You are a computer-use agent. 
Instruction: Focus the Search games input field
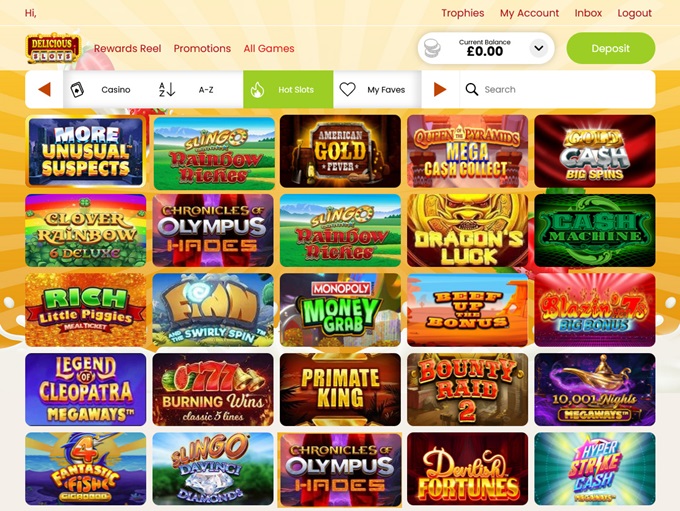click(557, 89)
